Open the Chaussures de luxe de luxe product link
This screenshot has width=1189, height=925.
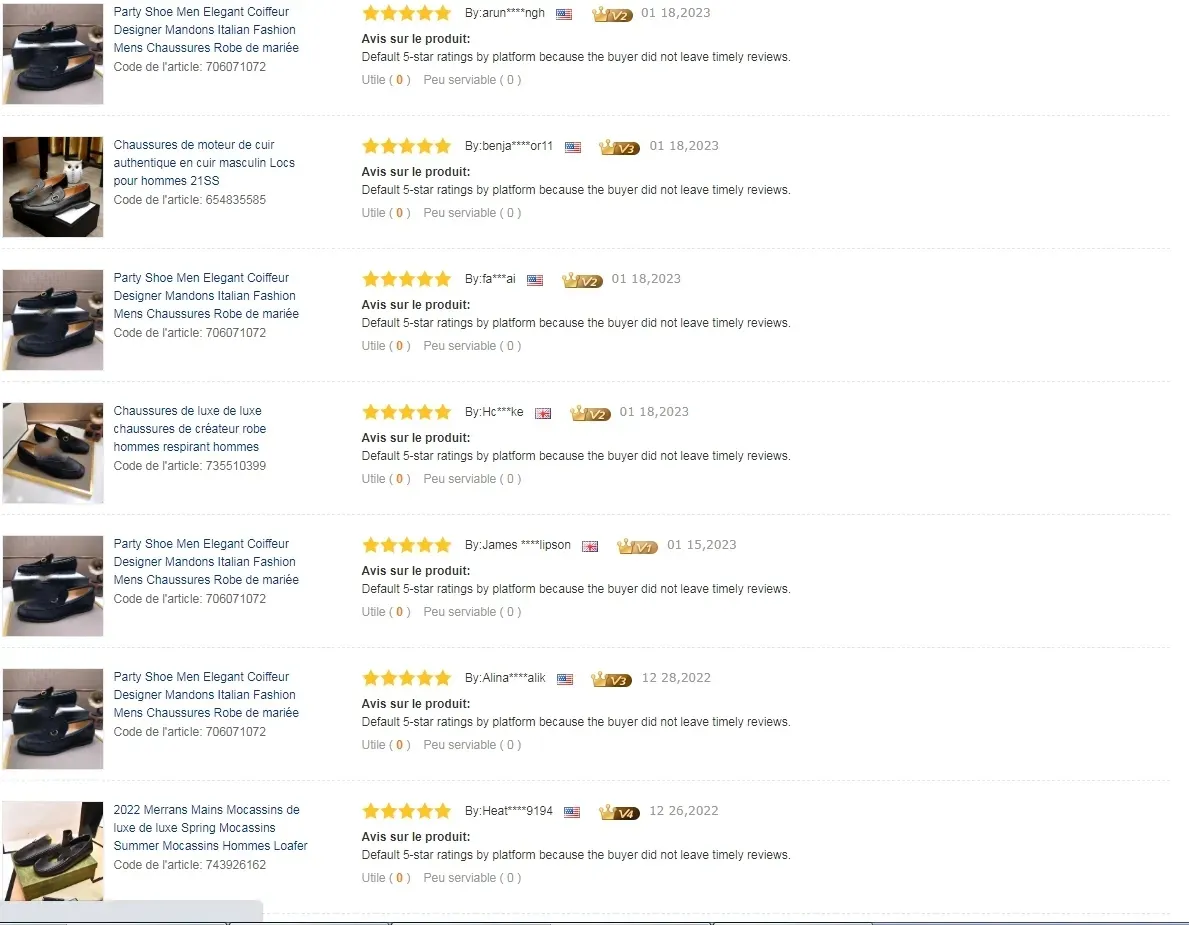click(190, 428)
